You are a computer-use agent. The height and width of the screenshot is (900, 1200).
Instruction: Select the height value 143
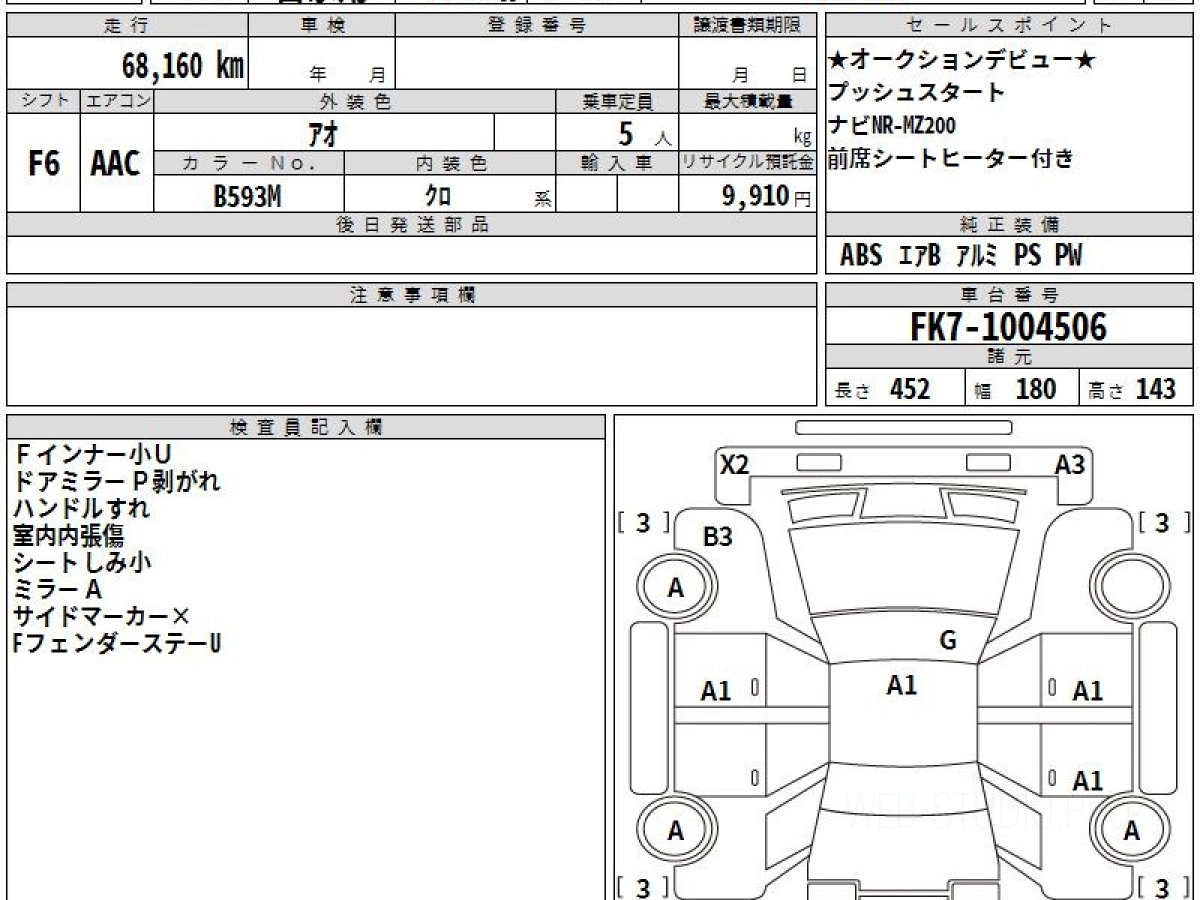(x=1156, y=389)
